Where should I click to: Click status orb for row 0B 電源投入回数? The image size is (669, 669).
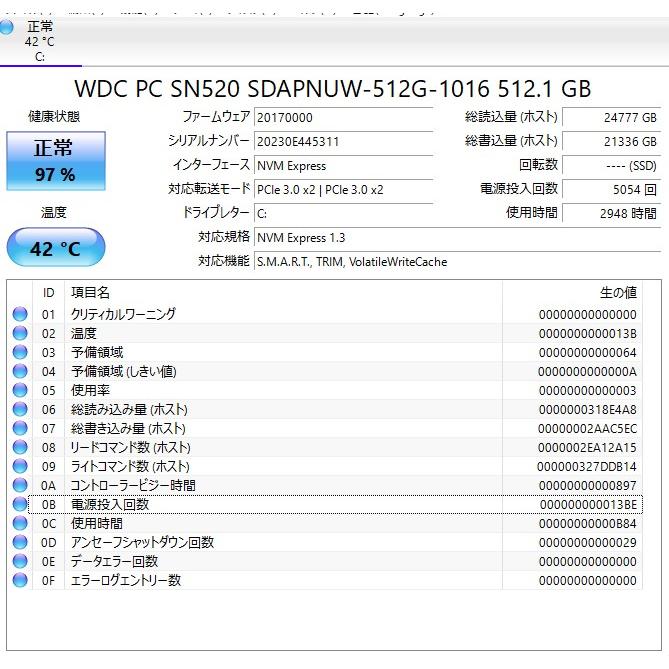[x=20, y=504]
